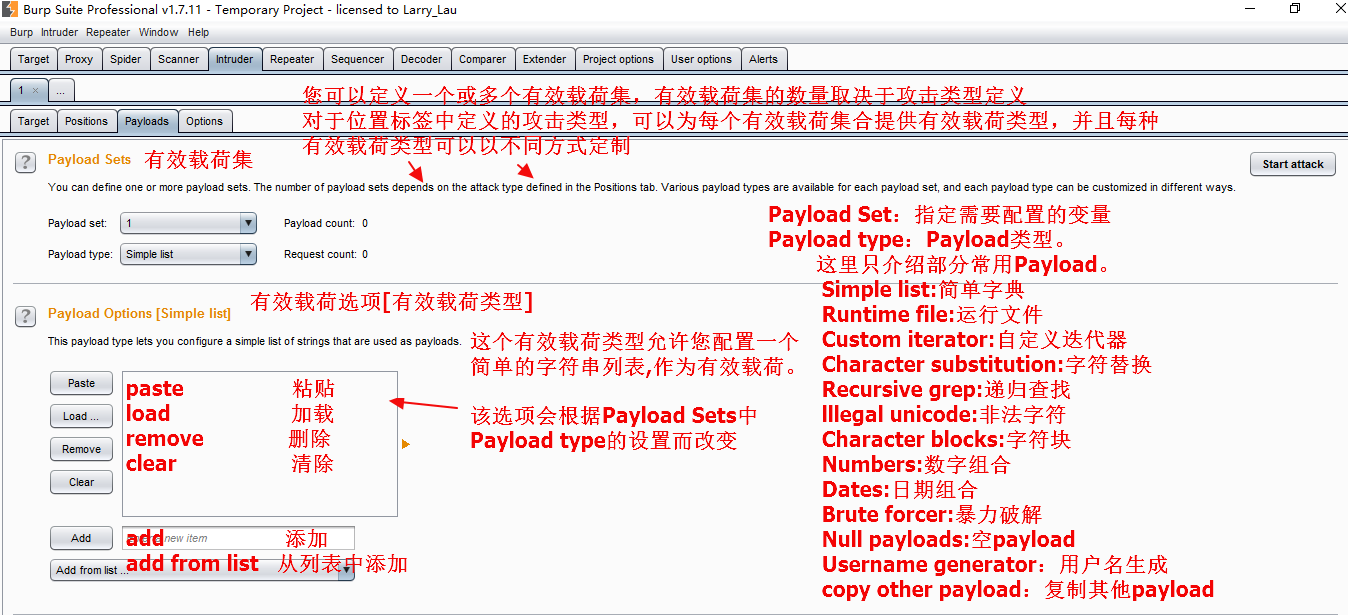
Task: Open the Intruder menu
Action: click(x=59, y=32)
